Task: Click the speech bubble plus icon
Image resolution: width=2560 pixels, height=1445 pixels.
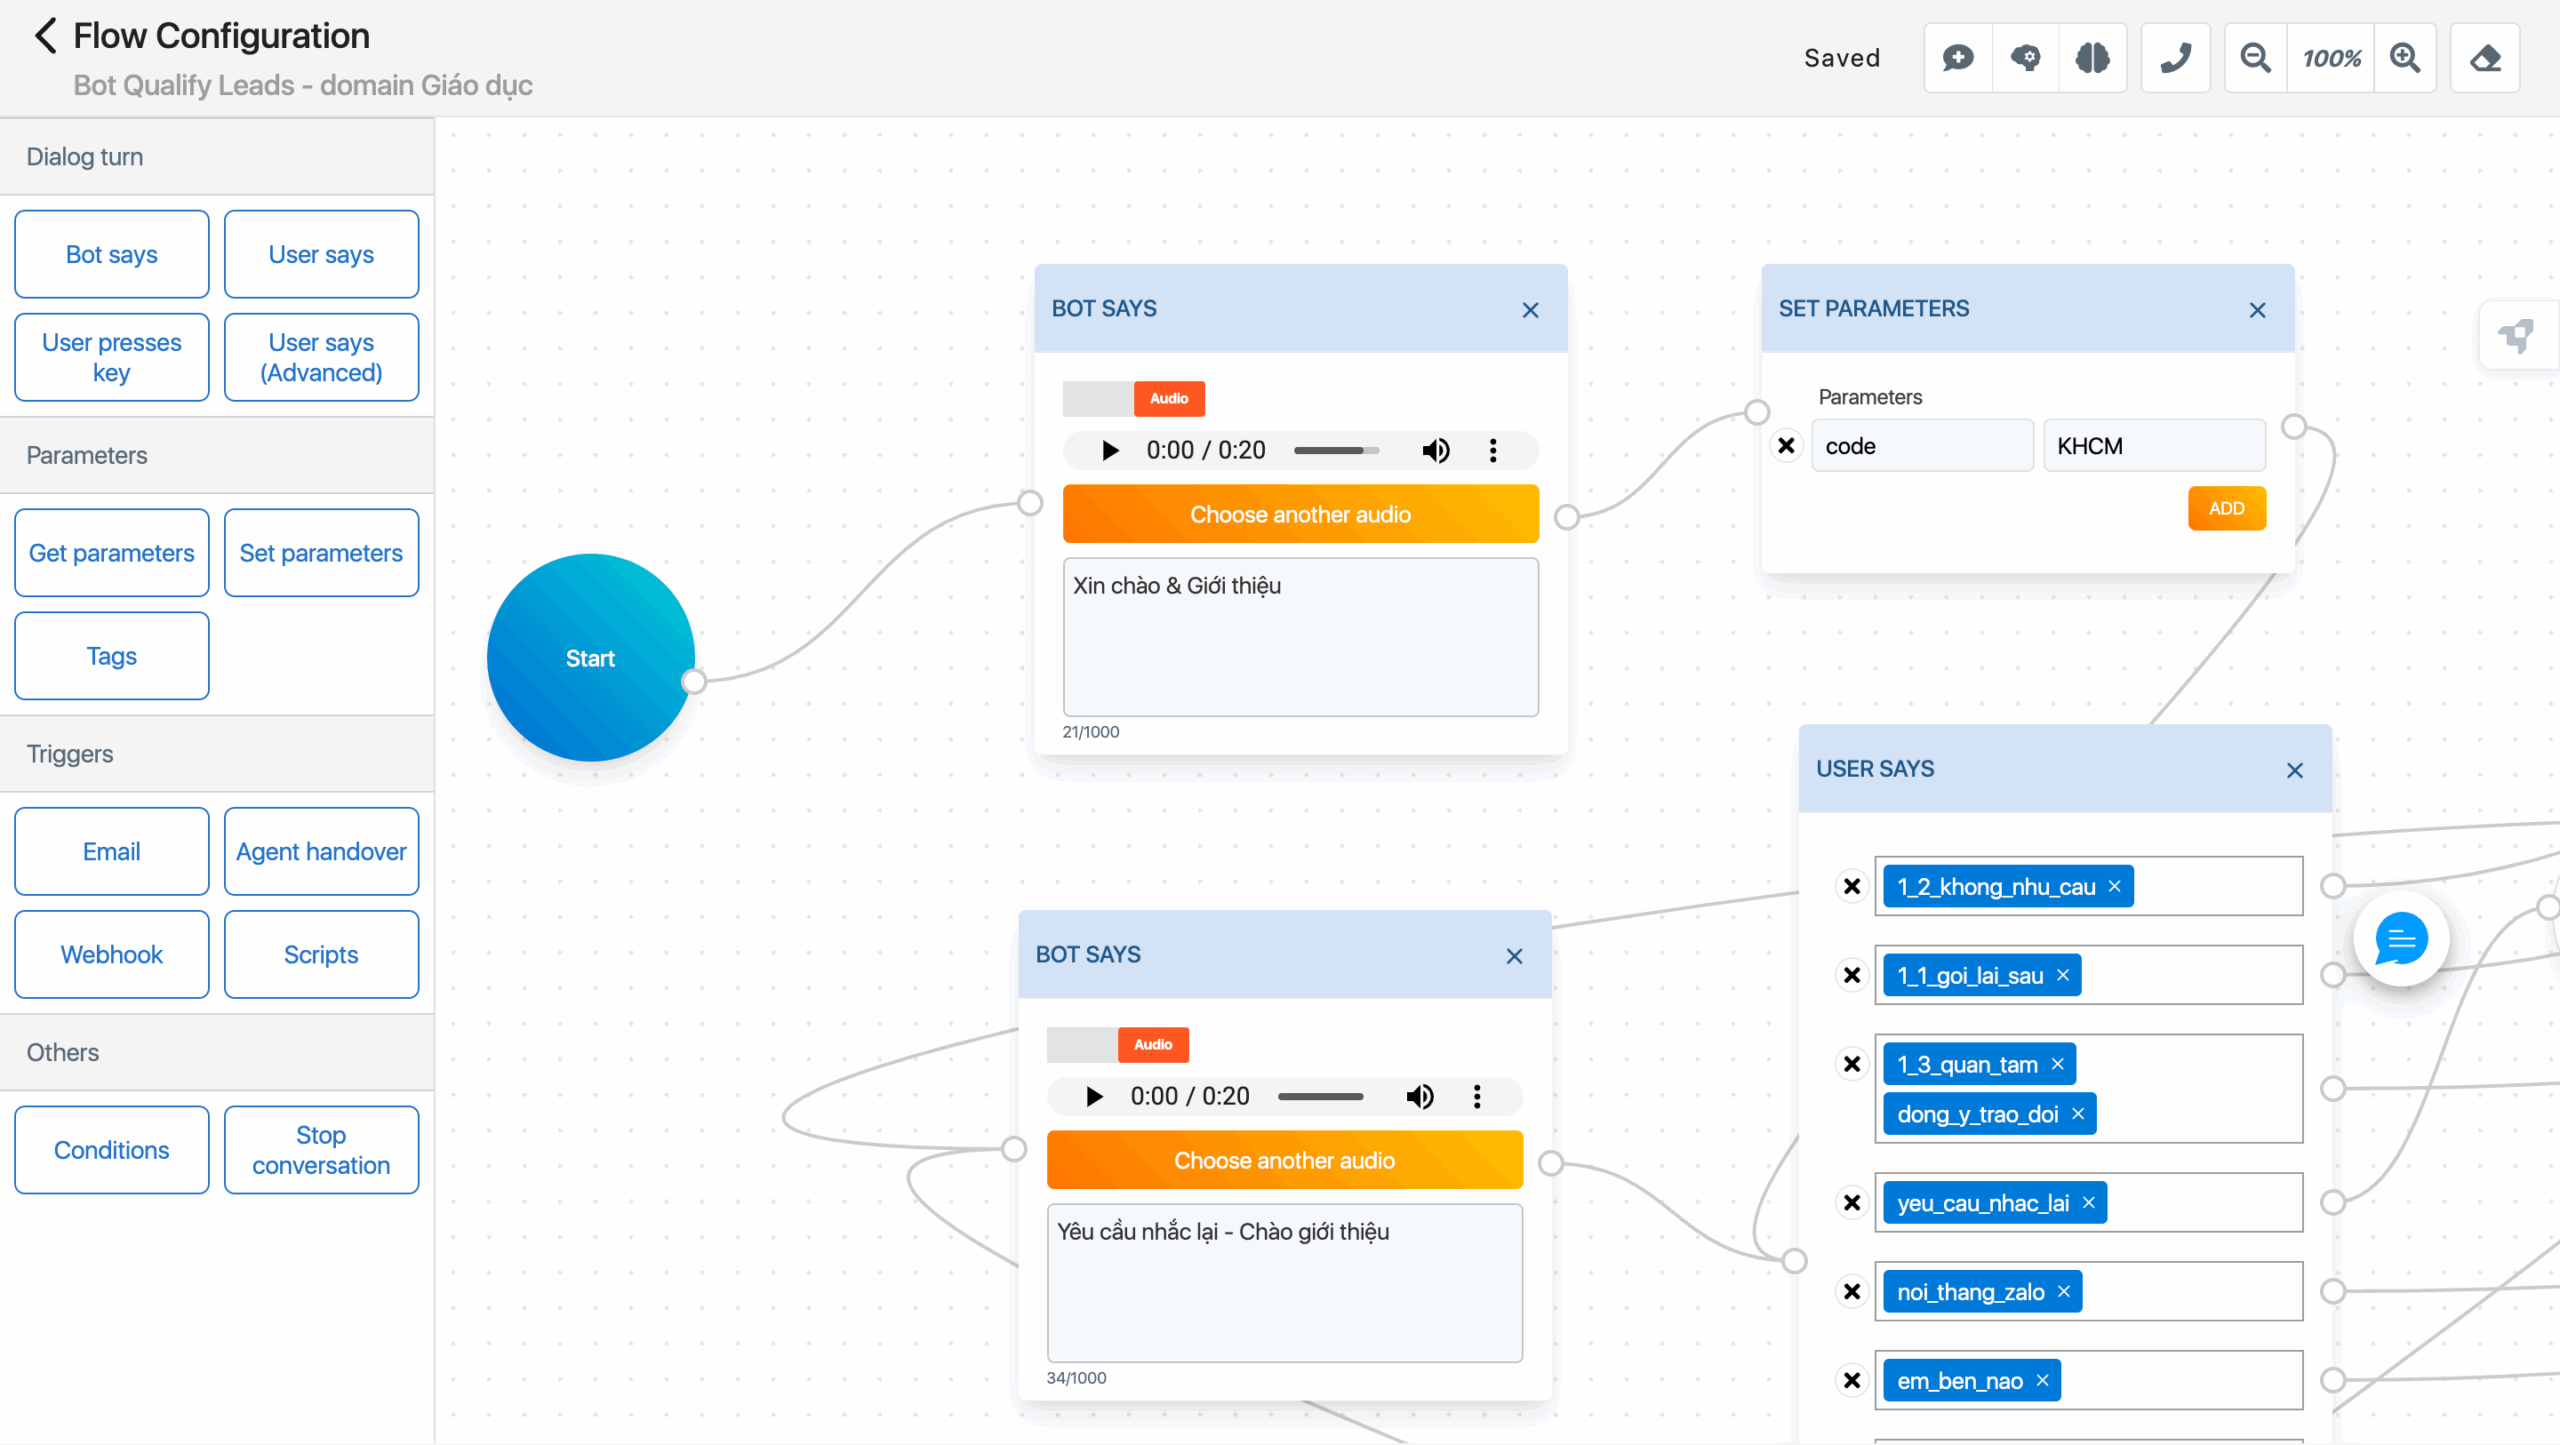Action: point(1957,58)
